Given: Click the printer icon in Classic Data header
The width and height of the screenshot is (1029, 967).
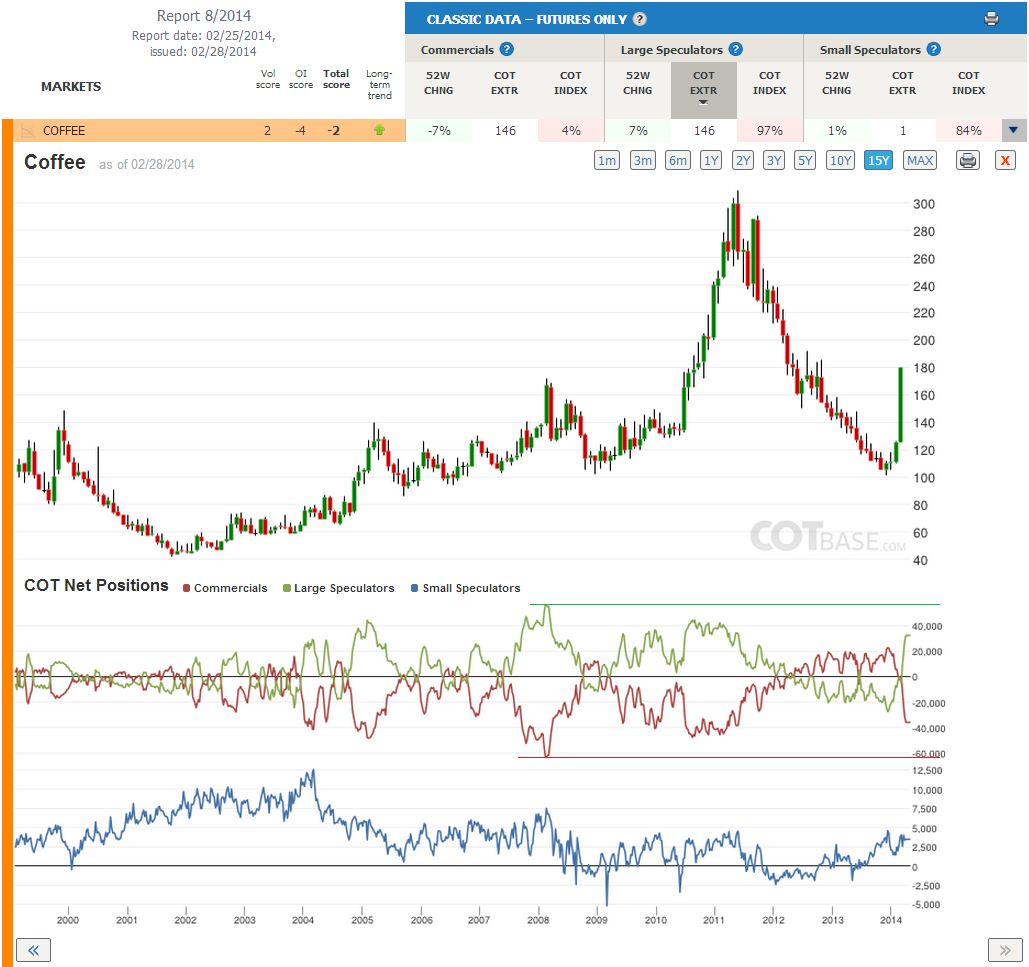Looking at the screenshot, I should click(991, 19).
